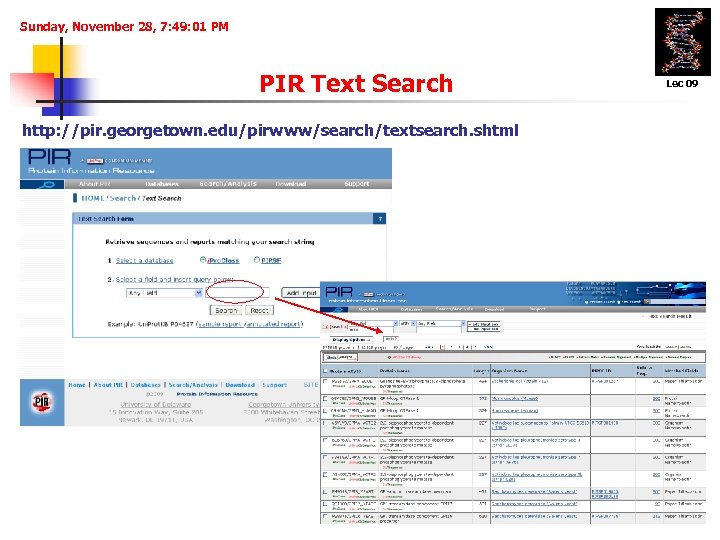Click the footer About PIR link

[108, 385]
